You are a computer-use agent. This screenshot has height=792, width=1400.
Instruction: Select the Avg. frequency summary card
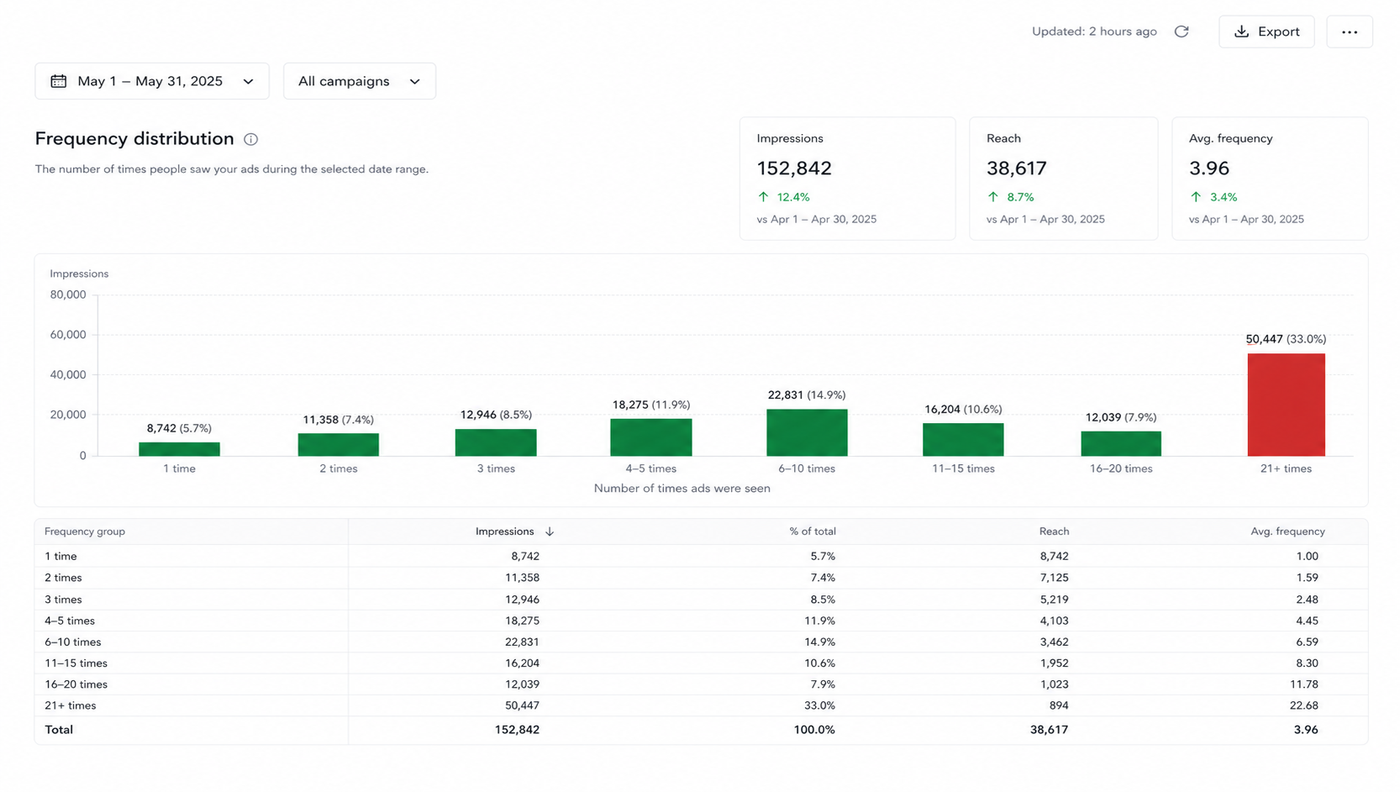1270,179
